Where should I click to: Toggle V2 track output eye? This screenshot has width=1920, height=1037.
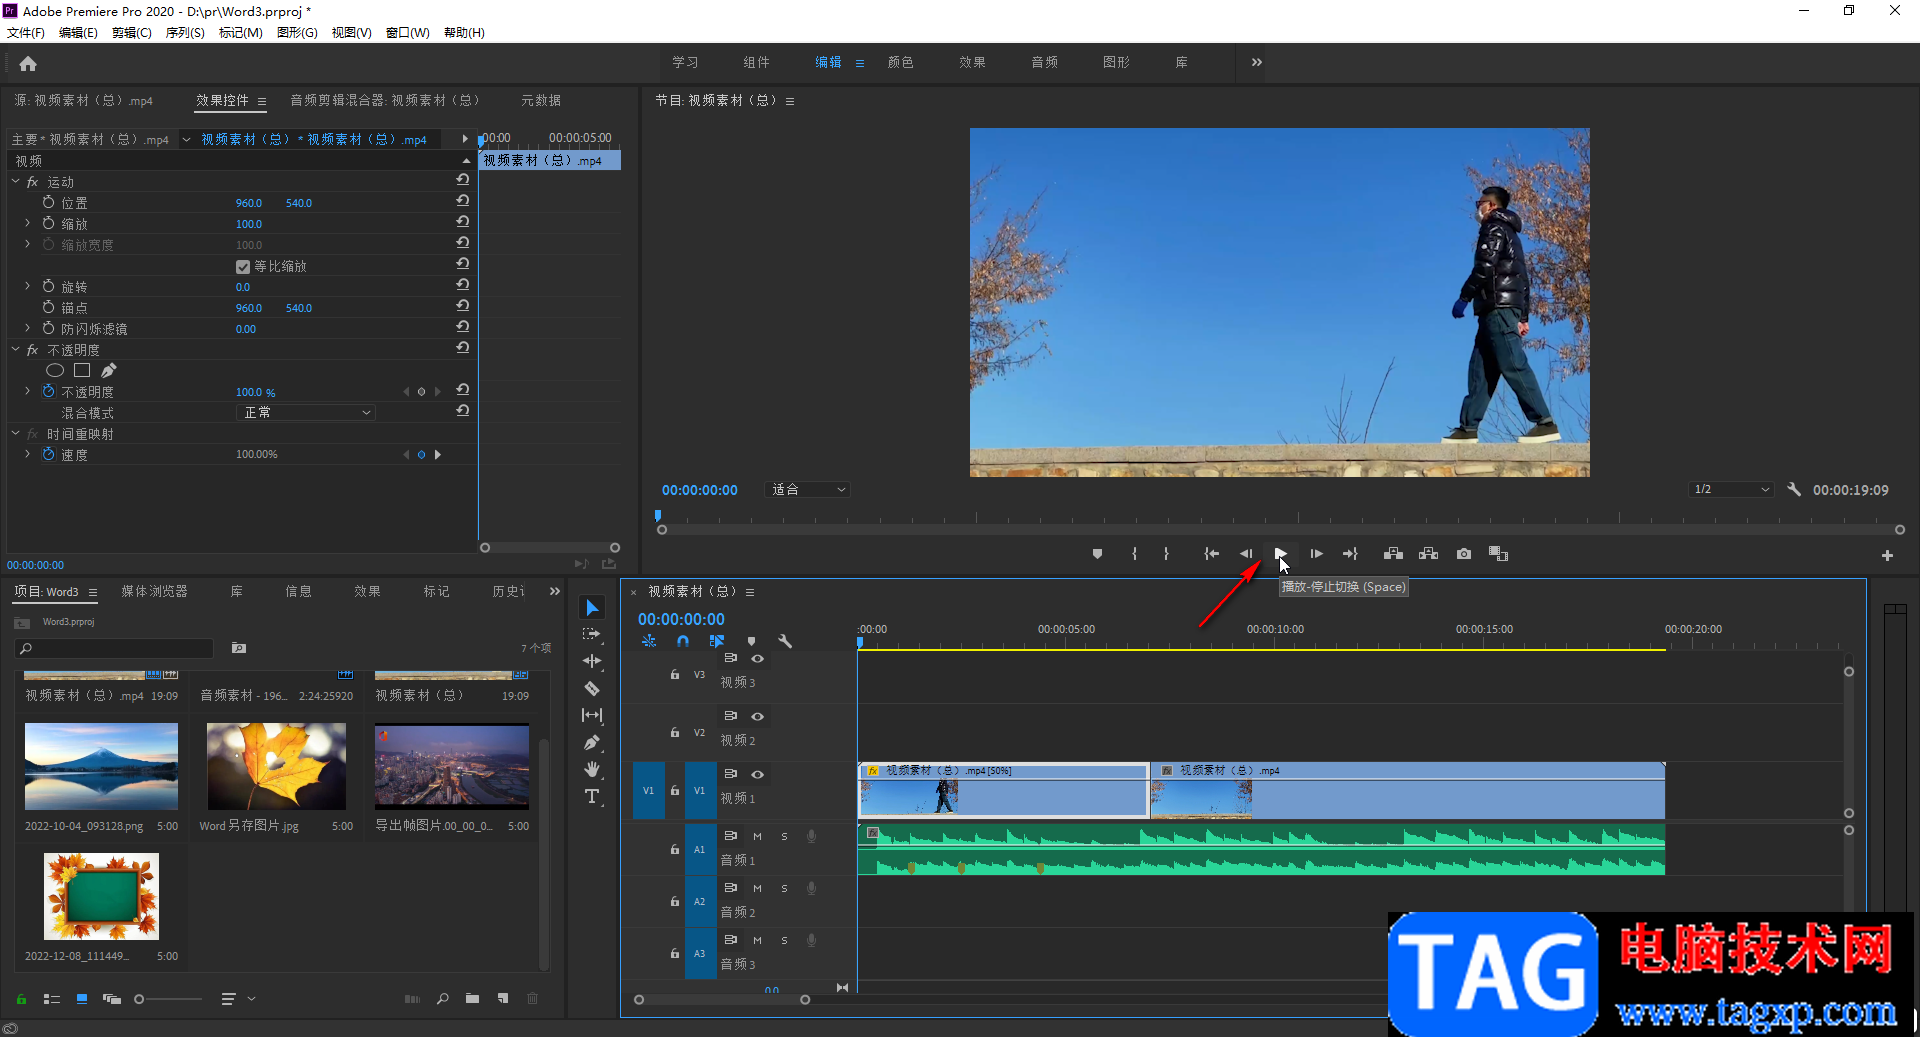pyautogui.click(x=757, y=717)
